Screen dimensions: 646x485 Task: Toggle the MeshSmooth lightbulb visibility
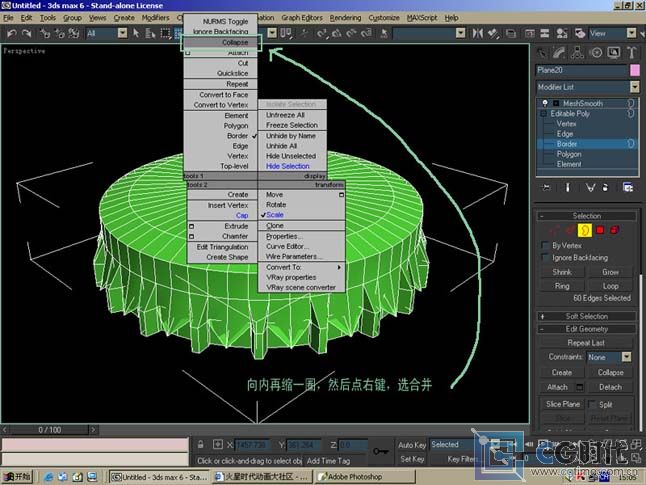coord(545,103)
